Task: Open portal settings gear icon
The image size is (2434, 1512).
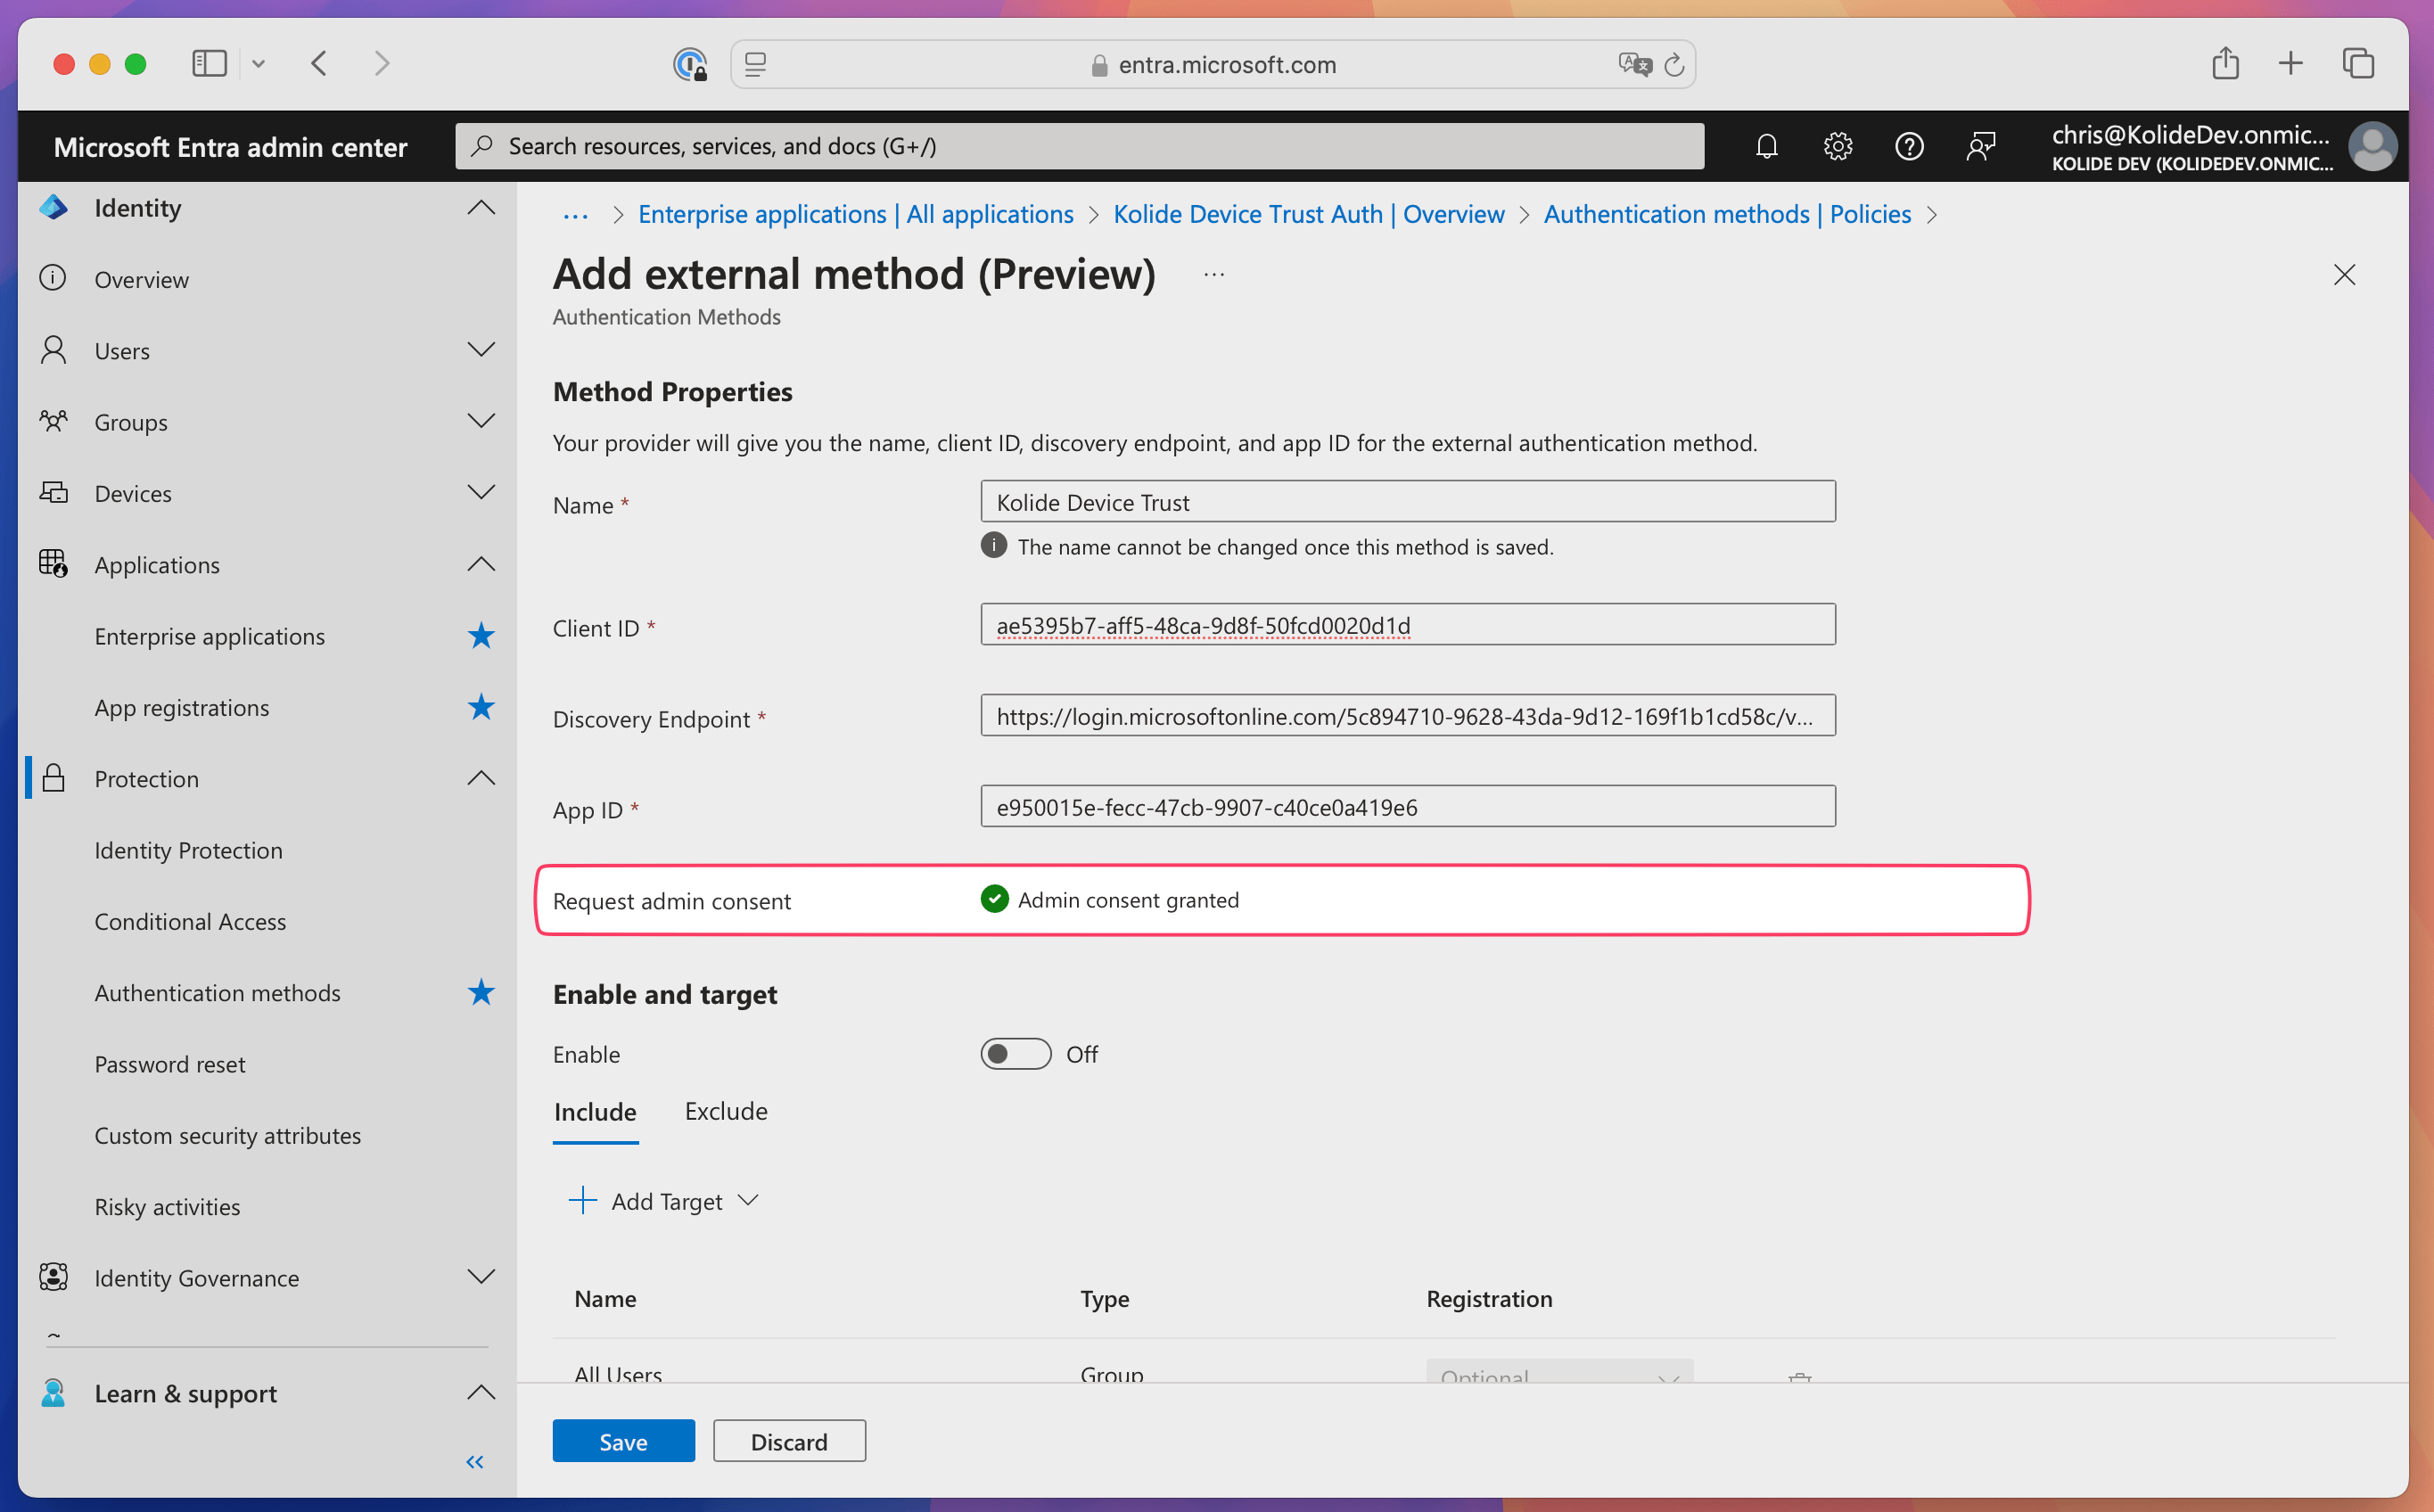Action: pyautogui.click(x=1837, y=147)
